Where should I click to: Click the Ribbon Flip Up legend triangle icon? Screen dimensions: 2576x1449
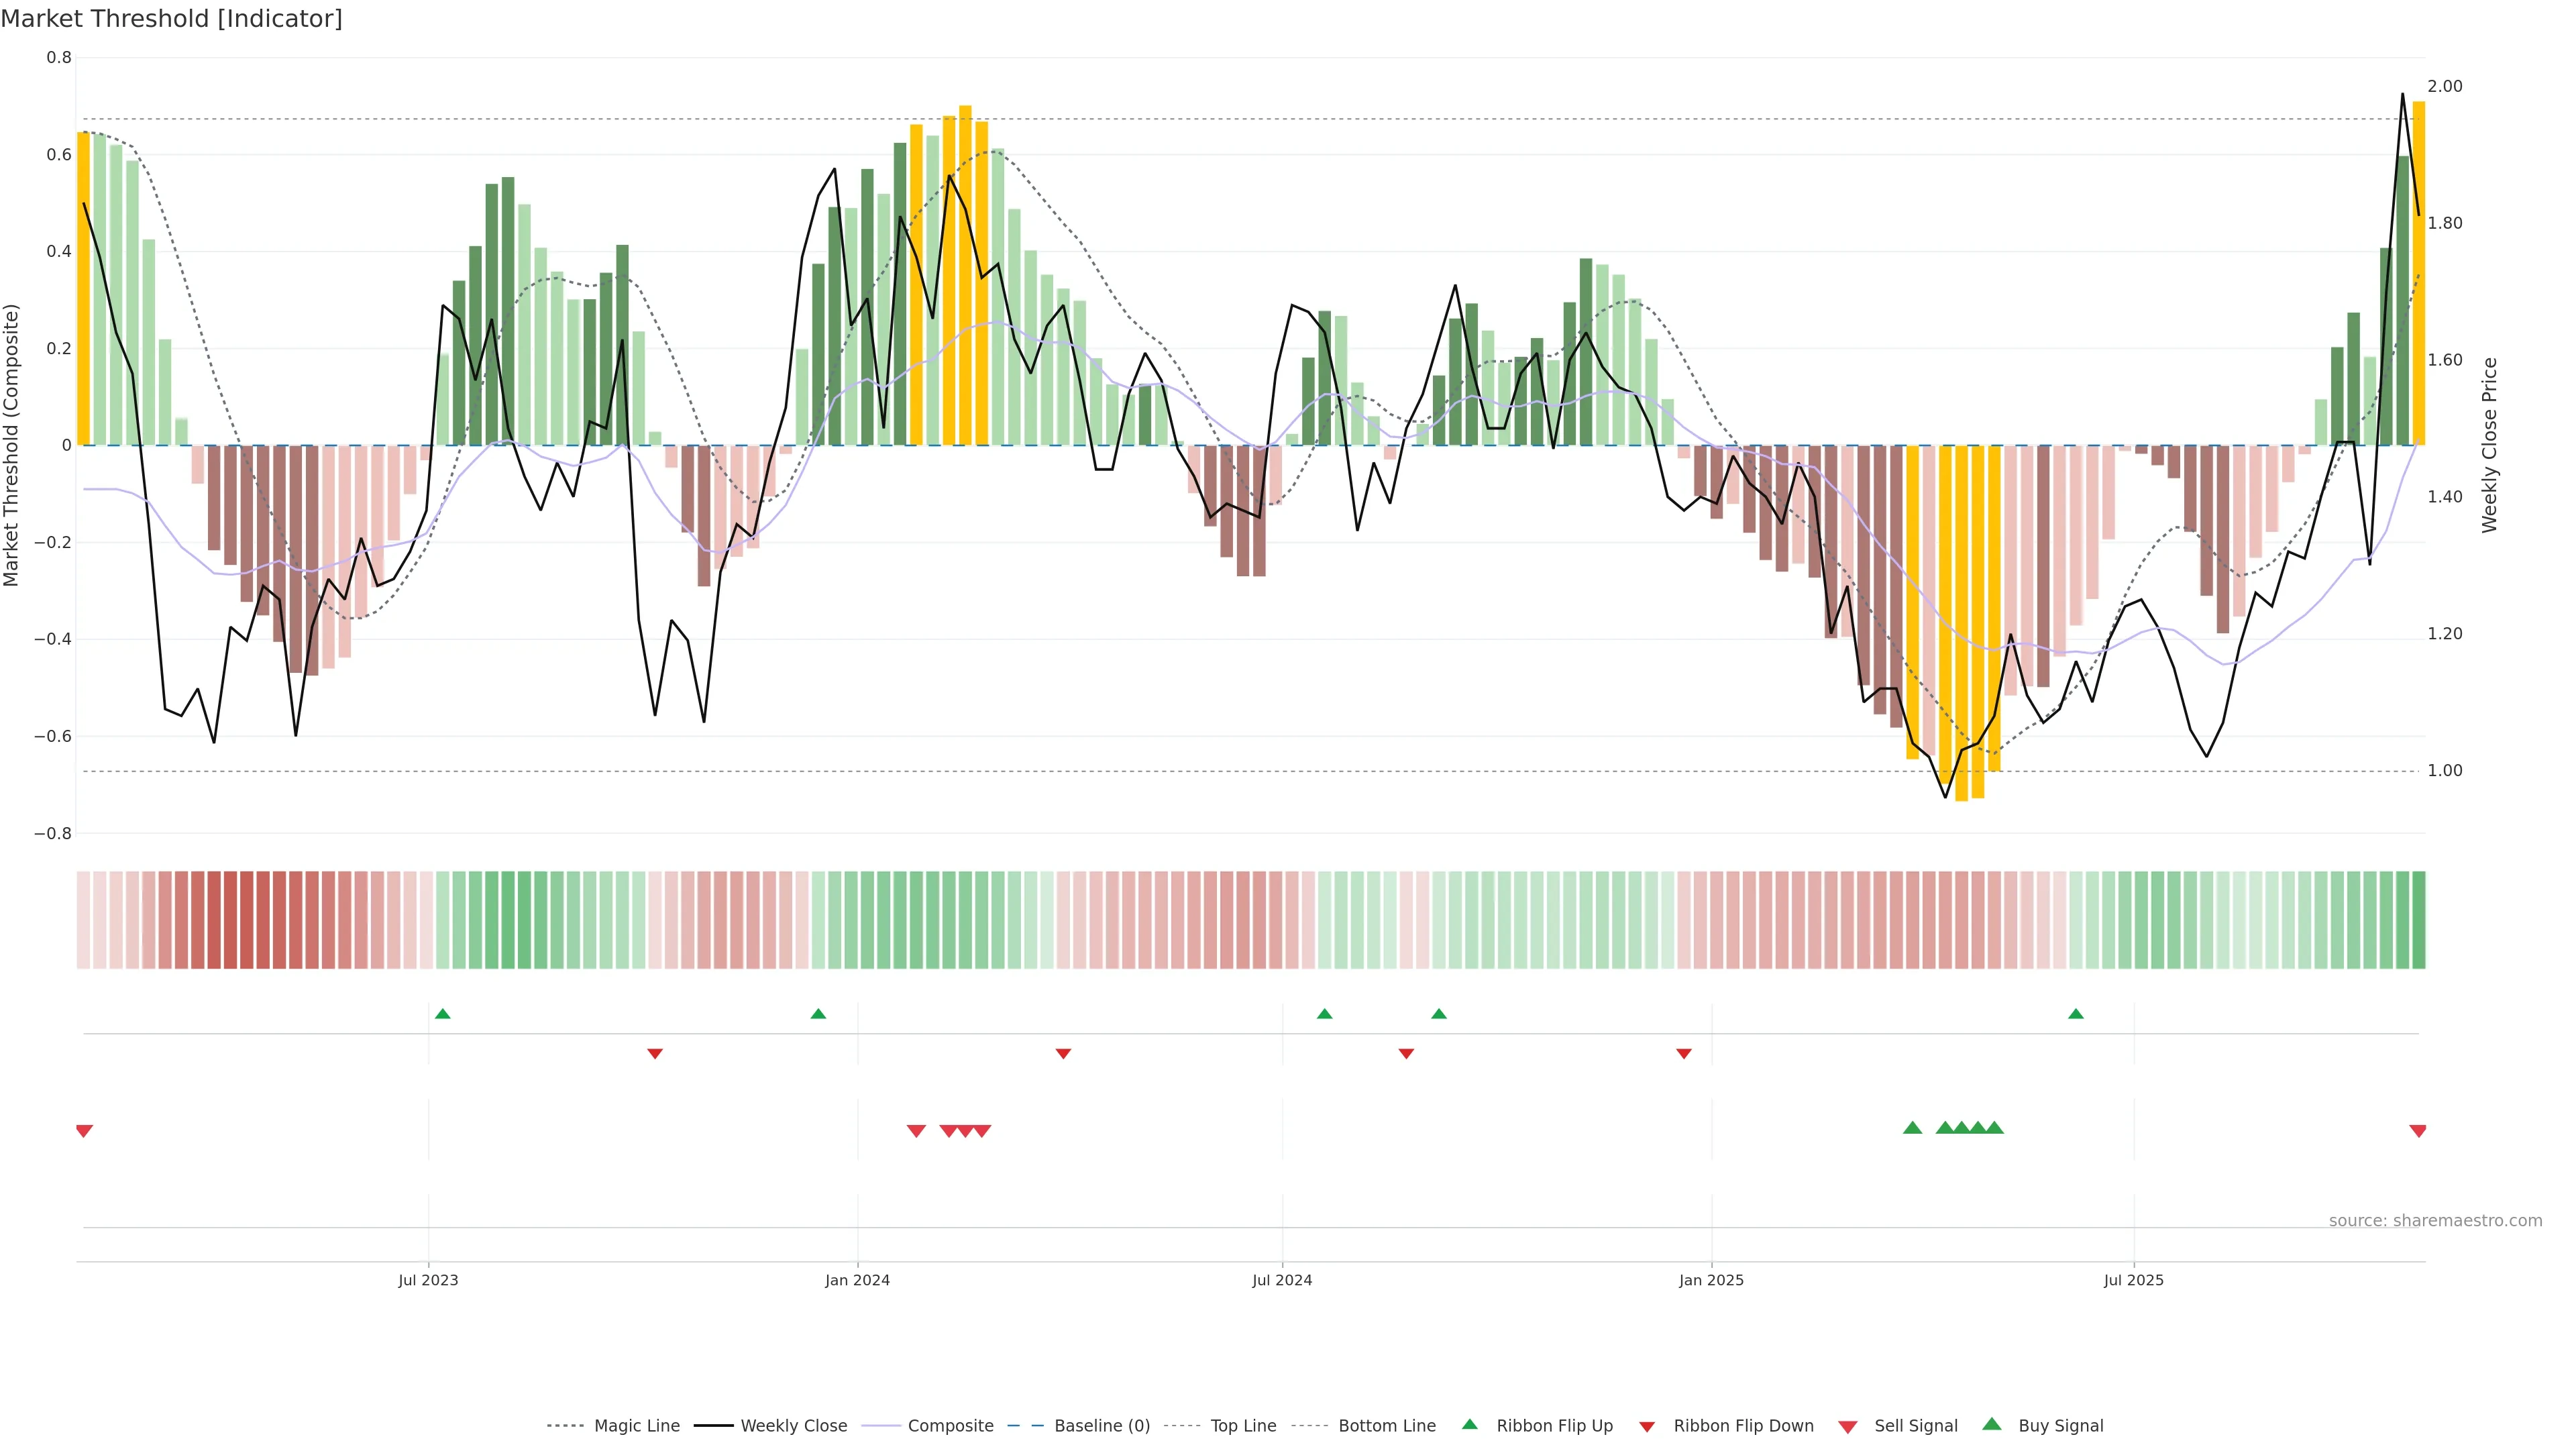(1469, 1424)
